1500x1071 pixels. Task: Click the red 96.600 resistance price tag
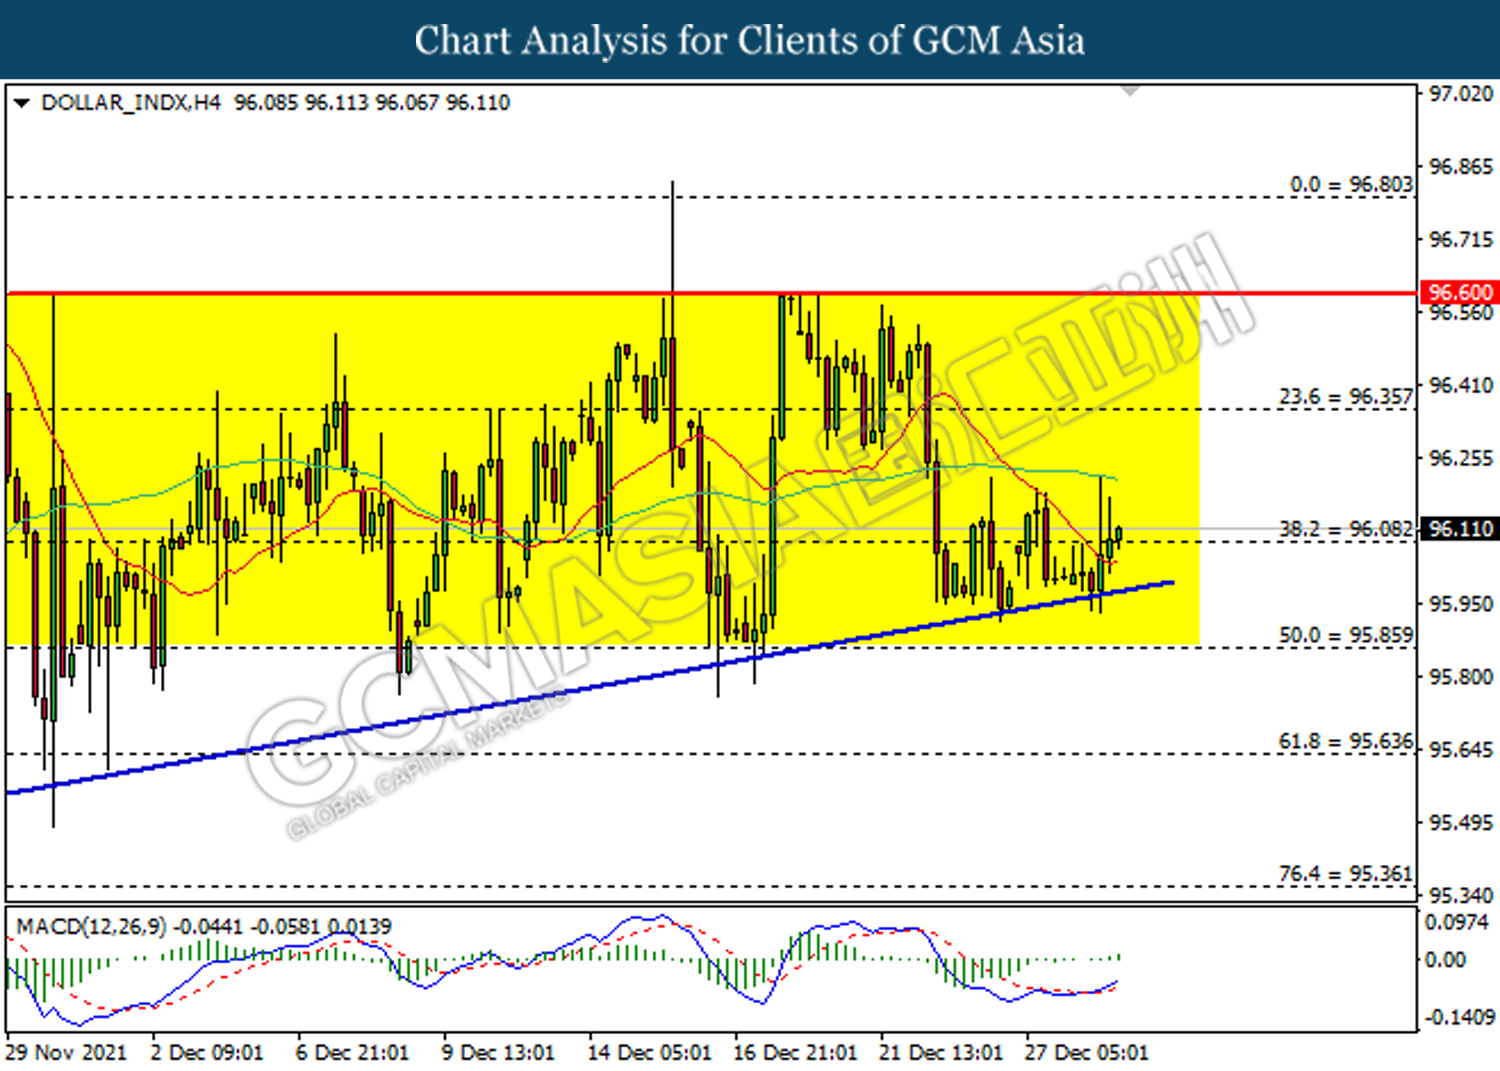(x=1459, y=292)
